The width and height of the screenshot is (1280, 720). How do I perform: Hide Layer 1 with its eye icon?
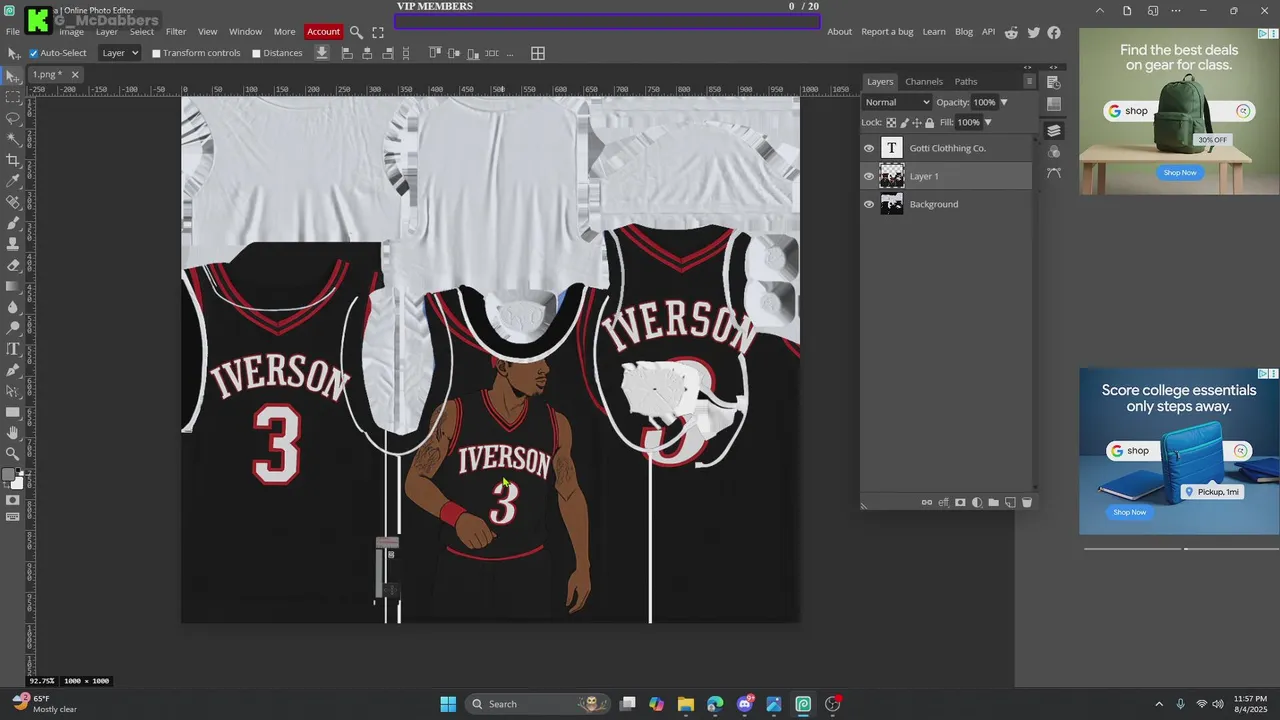point(869,176)
